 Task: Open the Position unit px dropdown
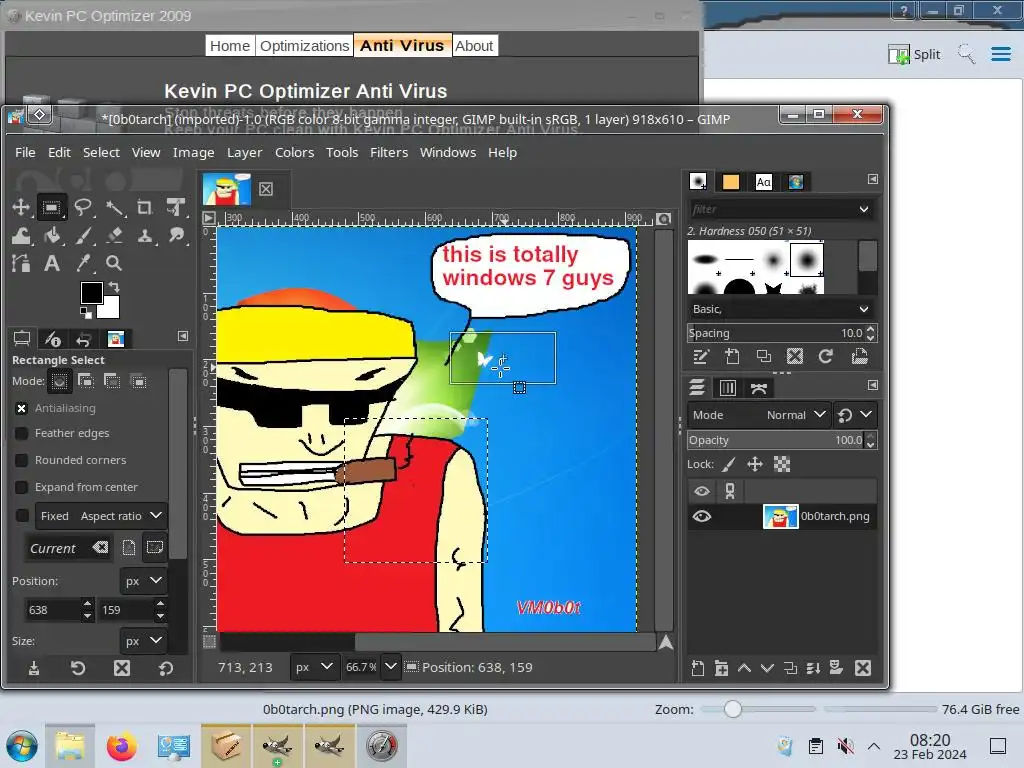143,581
